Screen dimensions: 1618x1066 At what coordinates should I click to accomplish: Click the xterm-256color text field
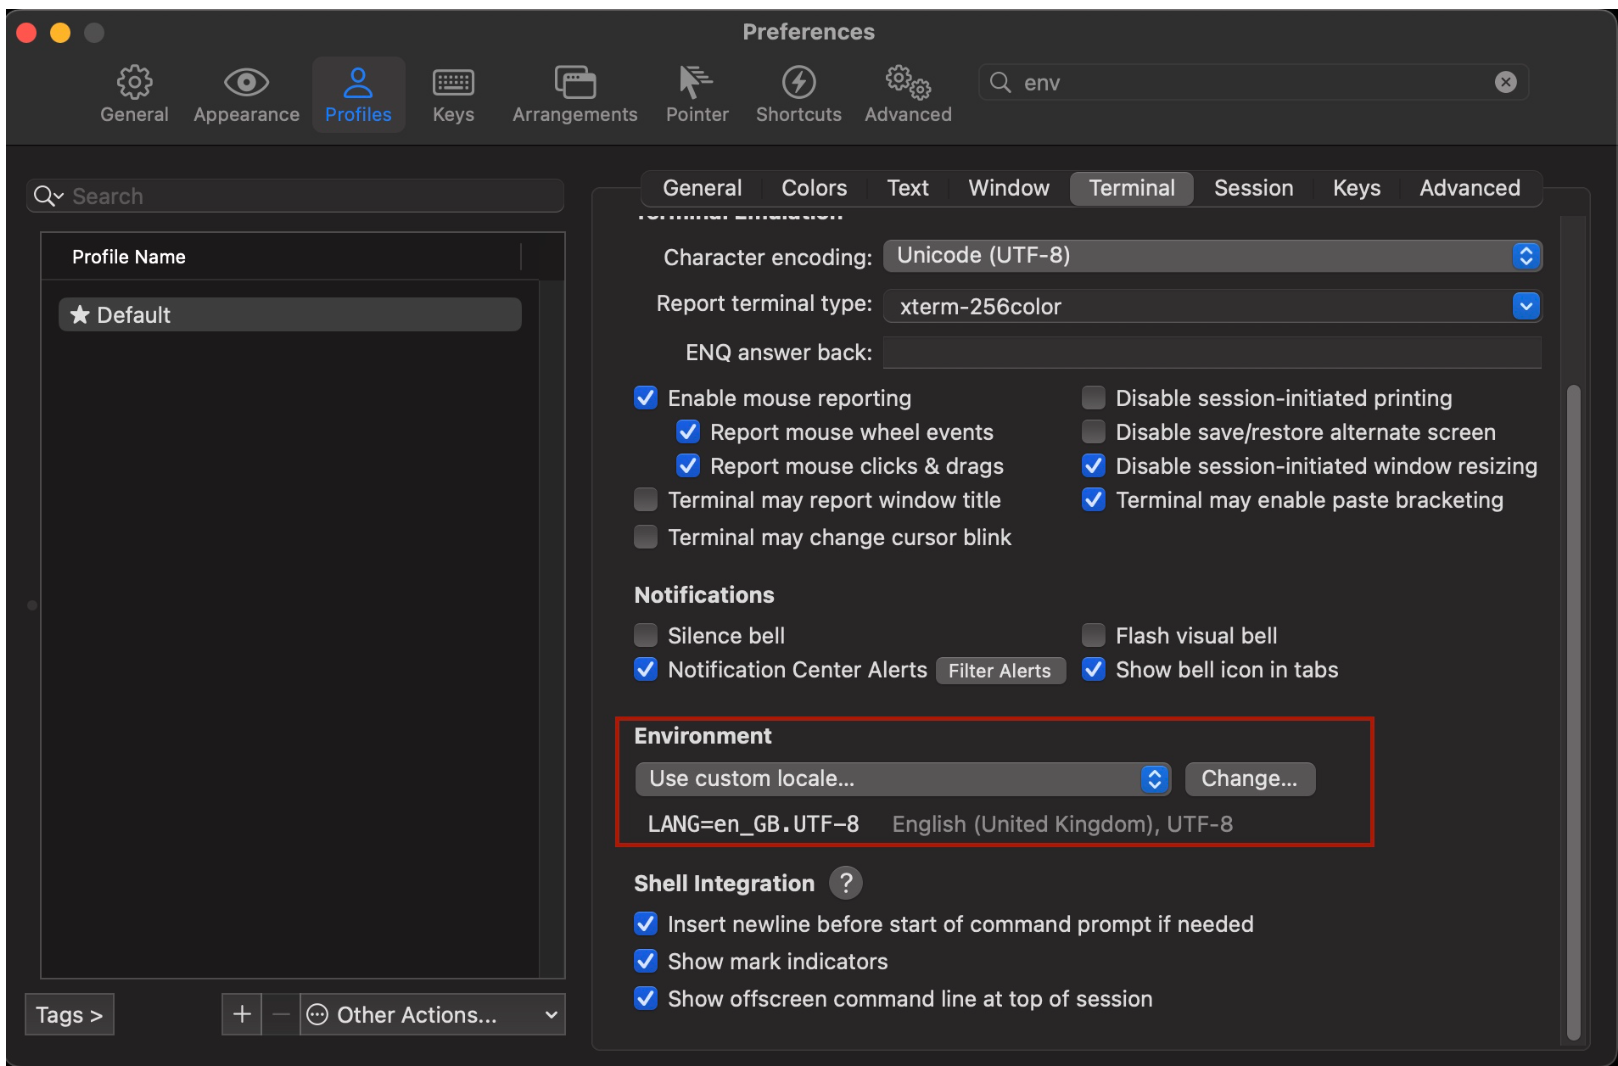[1198, 306]
